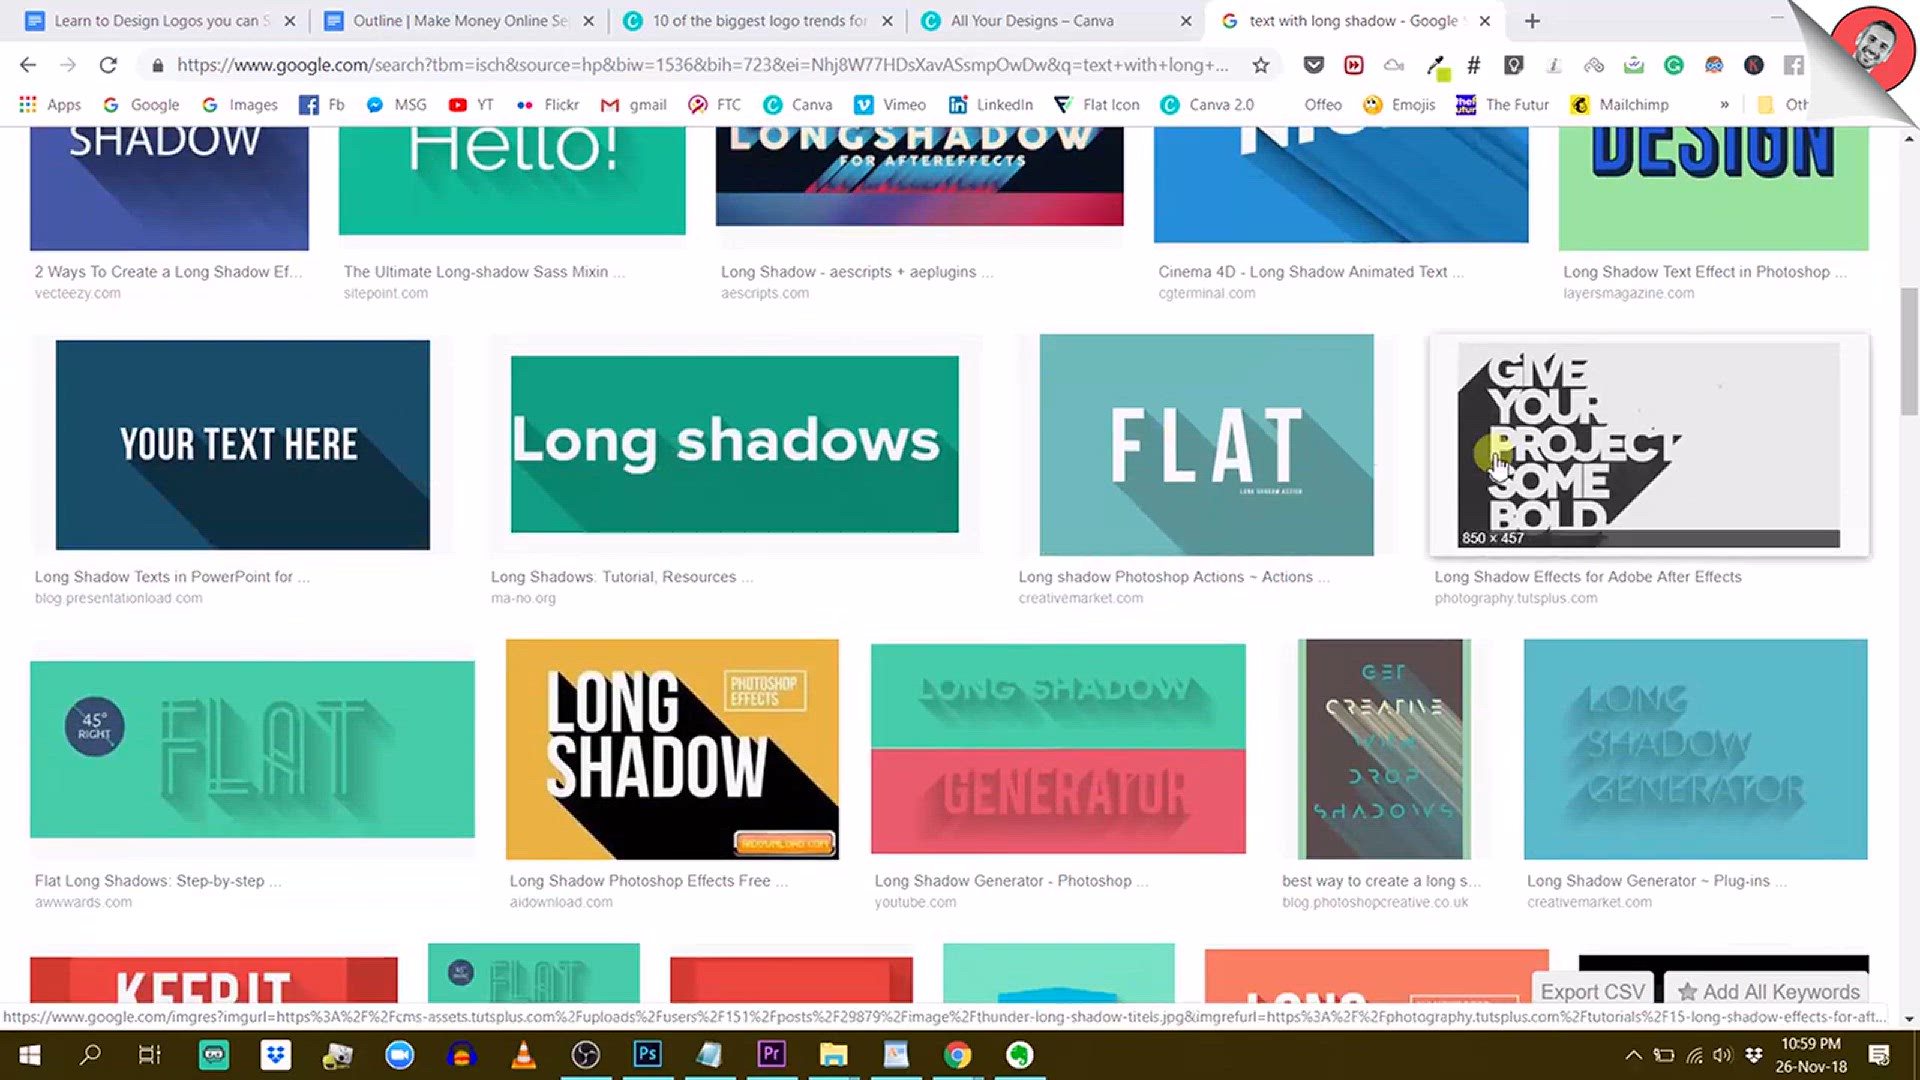Screen dimensions: 1920x1080
Task: Open the Windows Start menu
Action: 30,1055
